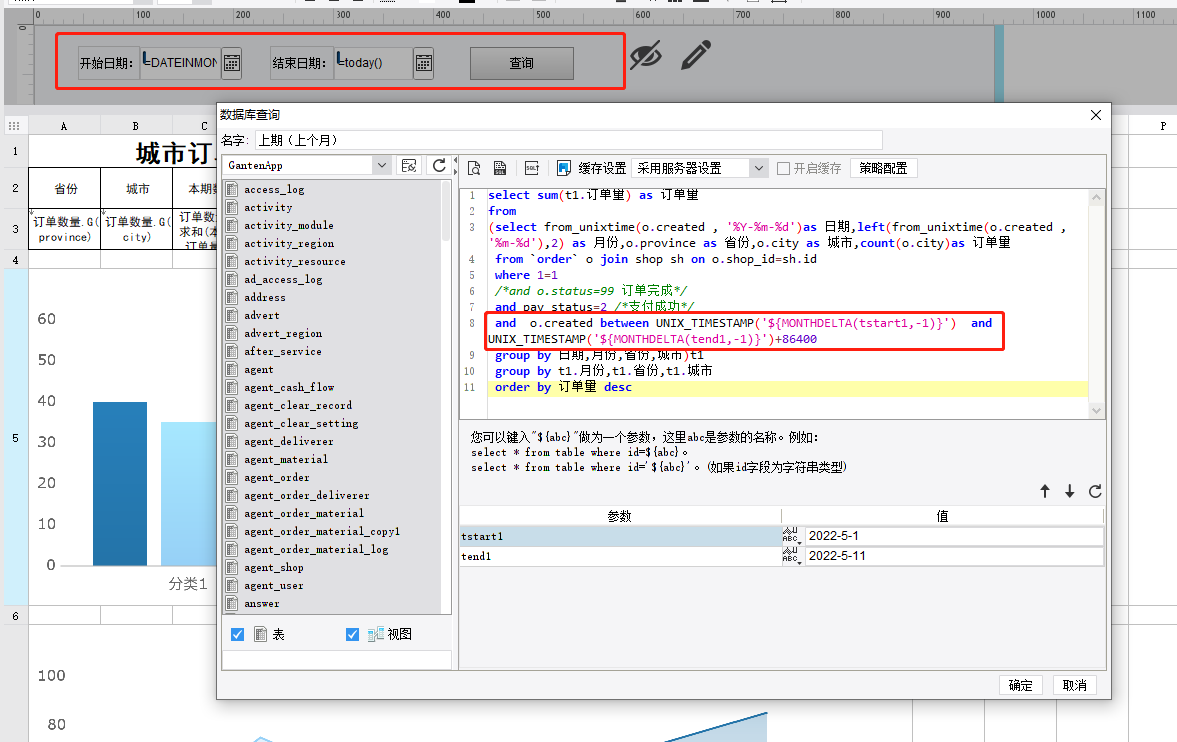Click the edit connection icon beside GantenApp

click(x=409, y=166)
